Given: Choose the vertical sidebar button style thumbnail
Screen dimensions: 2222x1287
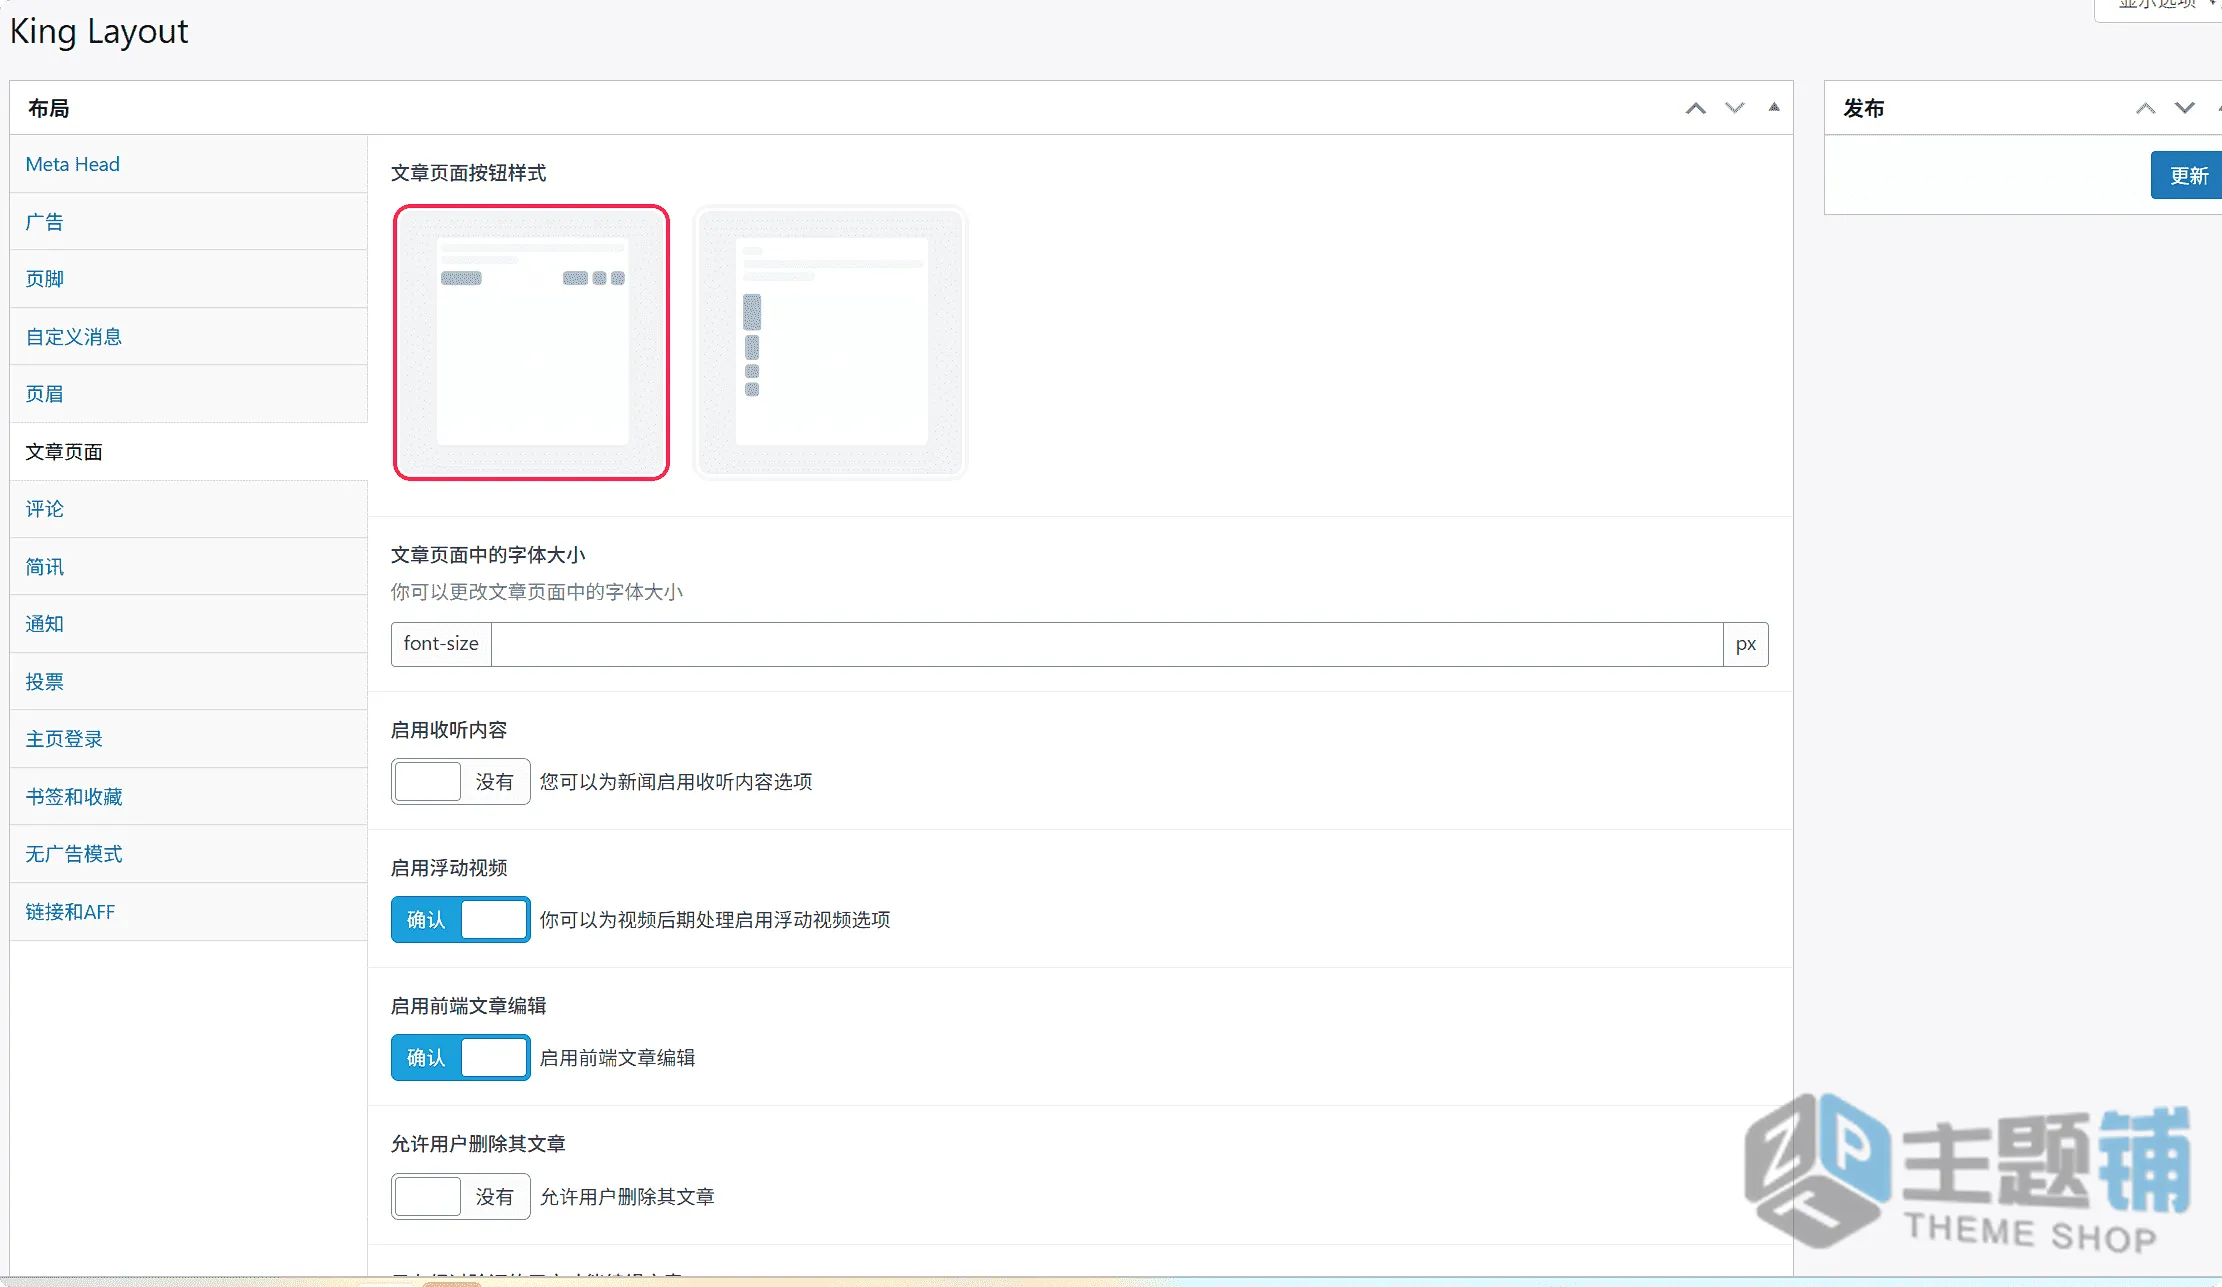Looking at the screenshot, I should pos(830,342).
